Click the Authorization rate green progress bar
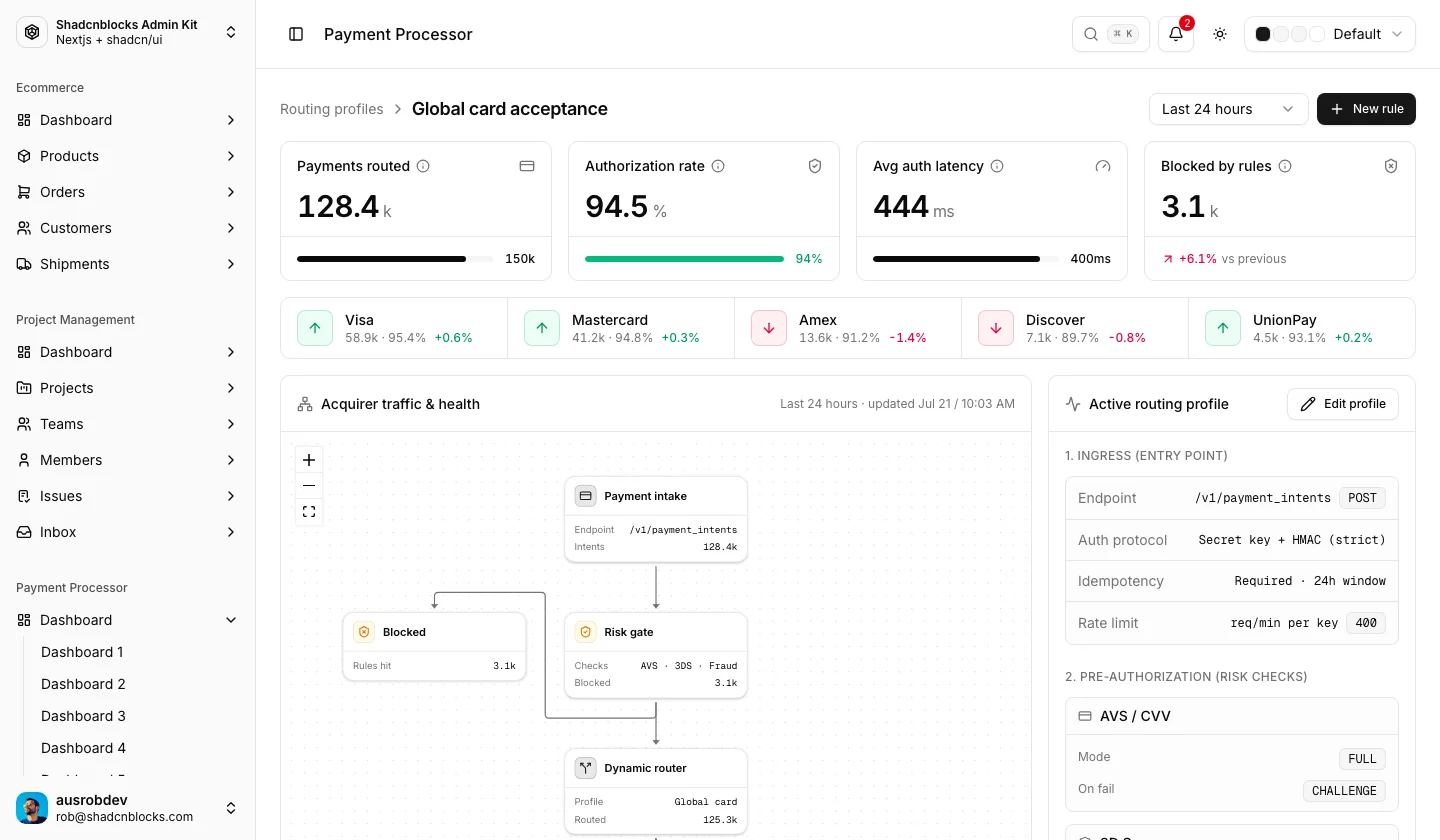The image size is (1440, 840). pyautogui.click(x=684, y=259)
